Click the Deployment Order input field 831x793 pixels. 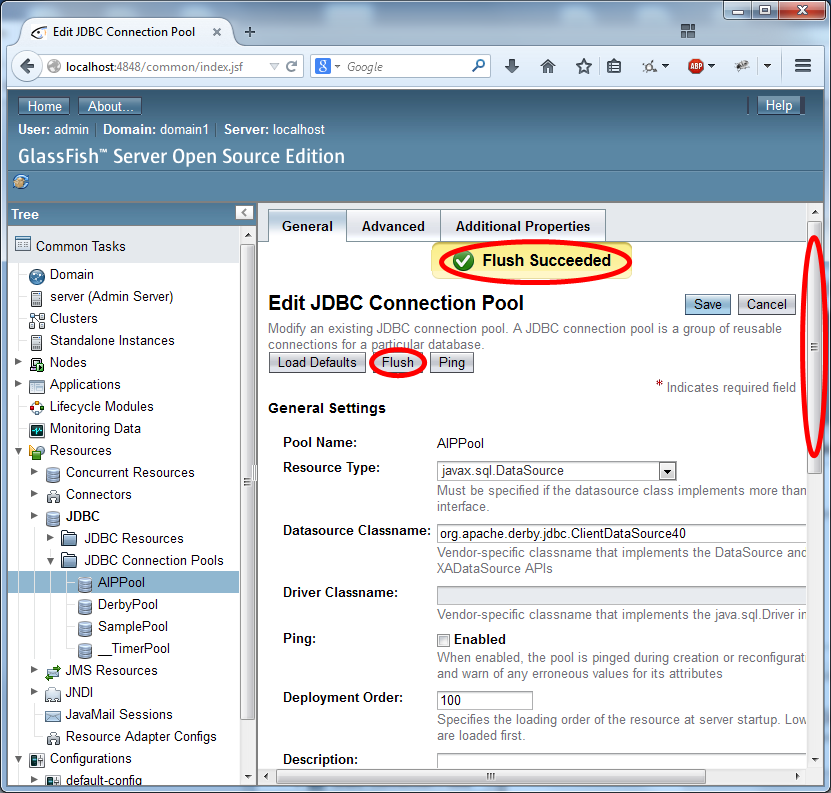484,700
